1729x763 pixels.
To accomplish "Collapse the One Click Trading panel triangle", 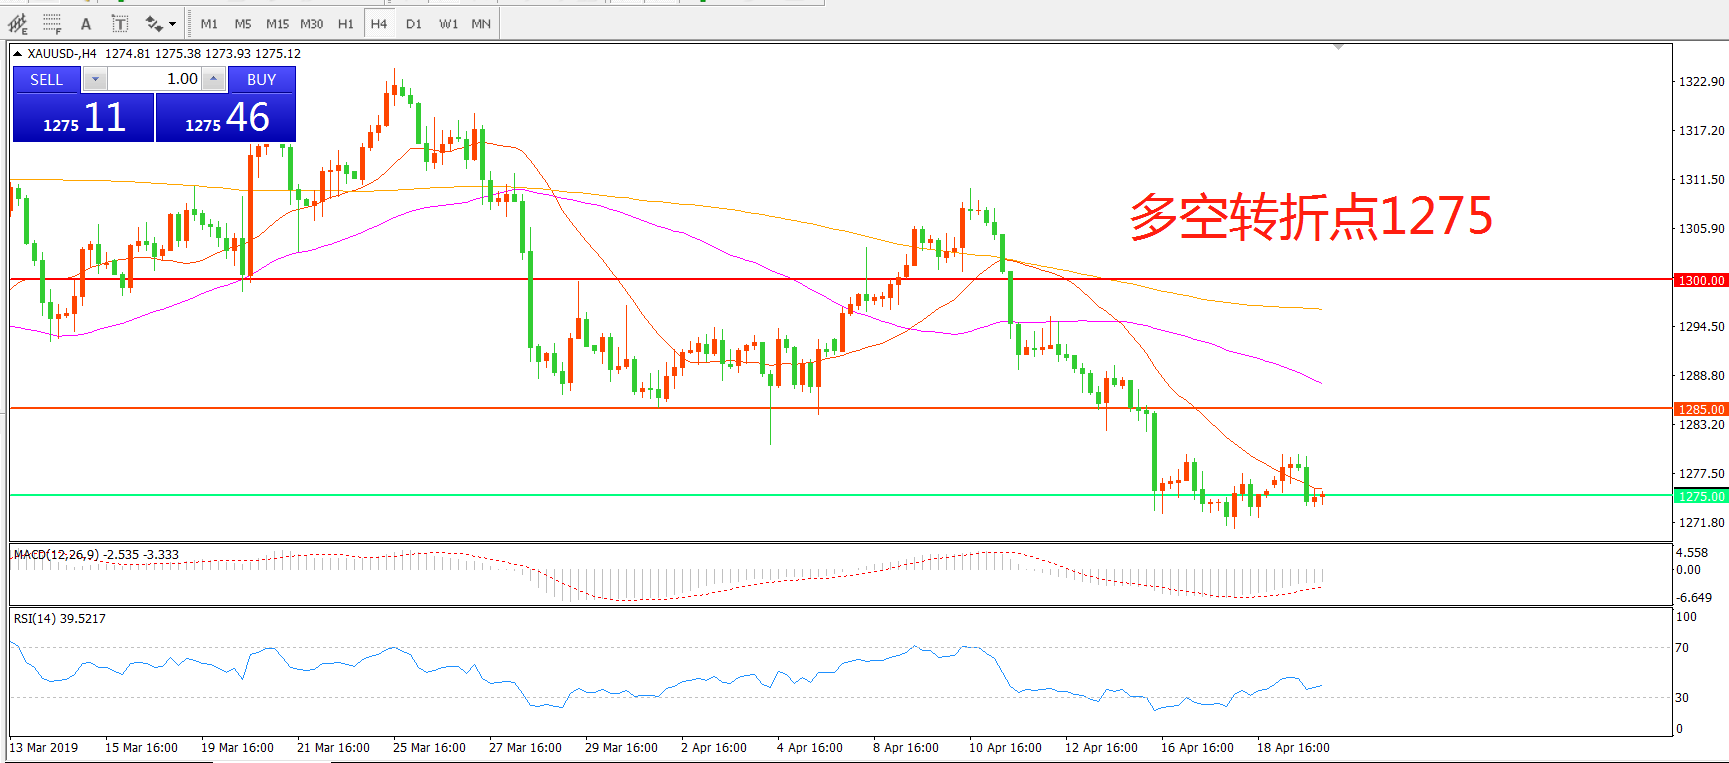I will pos(17,54).
